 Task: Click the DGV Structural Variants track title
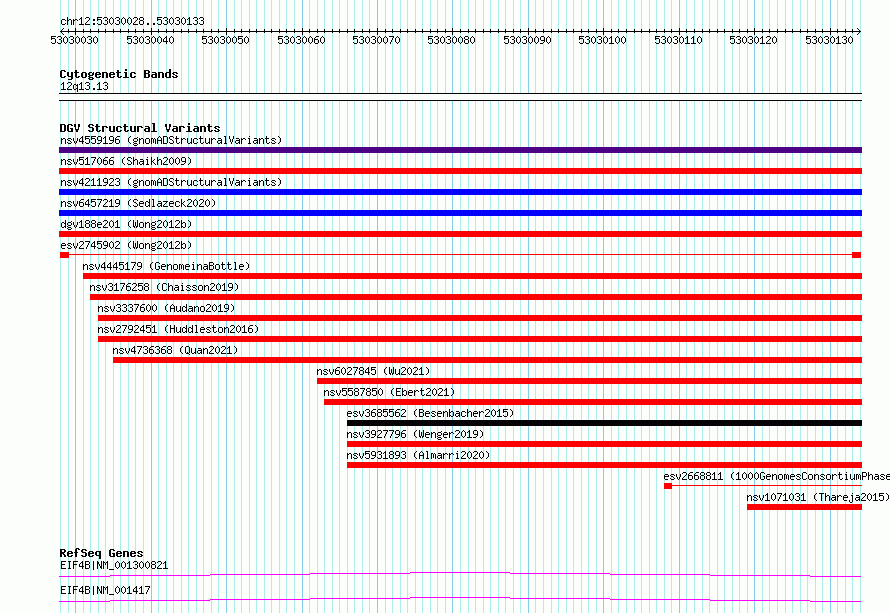pyautogui.click(x=140, y=128)
